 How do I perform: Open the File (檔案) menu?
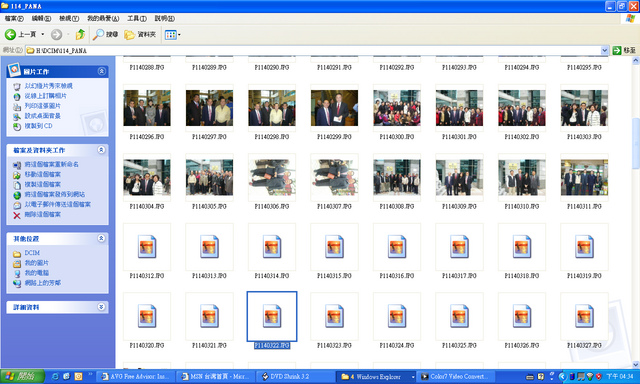coord(14,18)
